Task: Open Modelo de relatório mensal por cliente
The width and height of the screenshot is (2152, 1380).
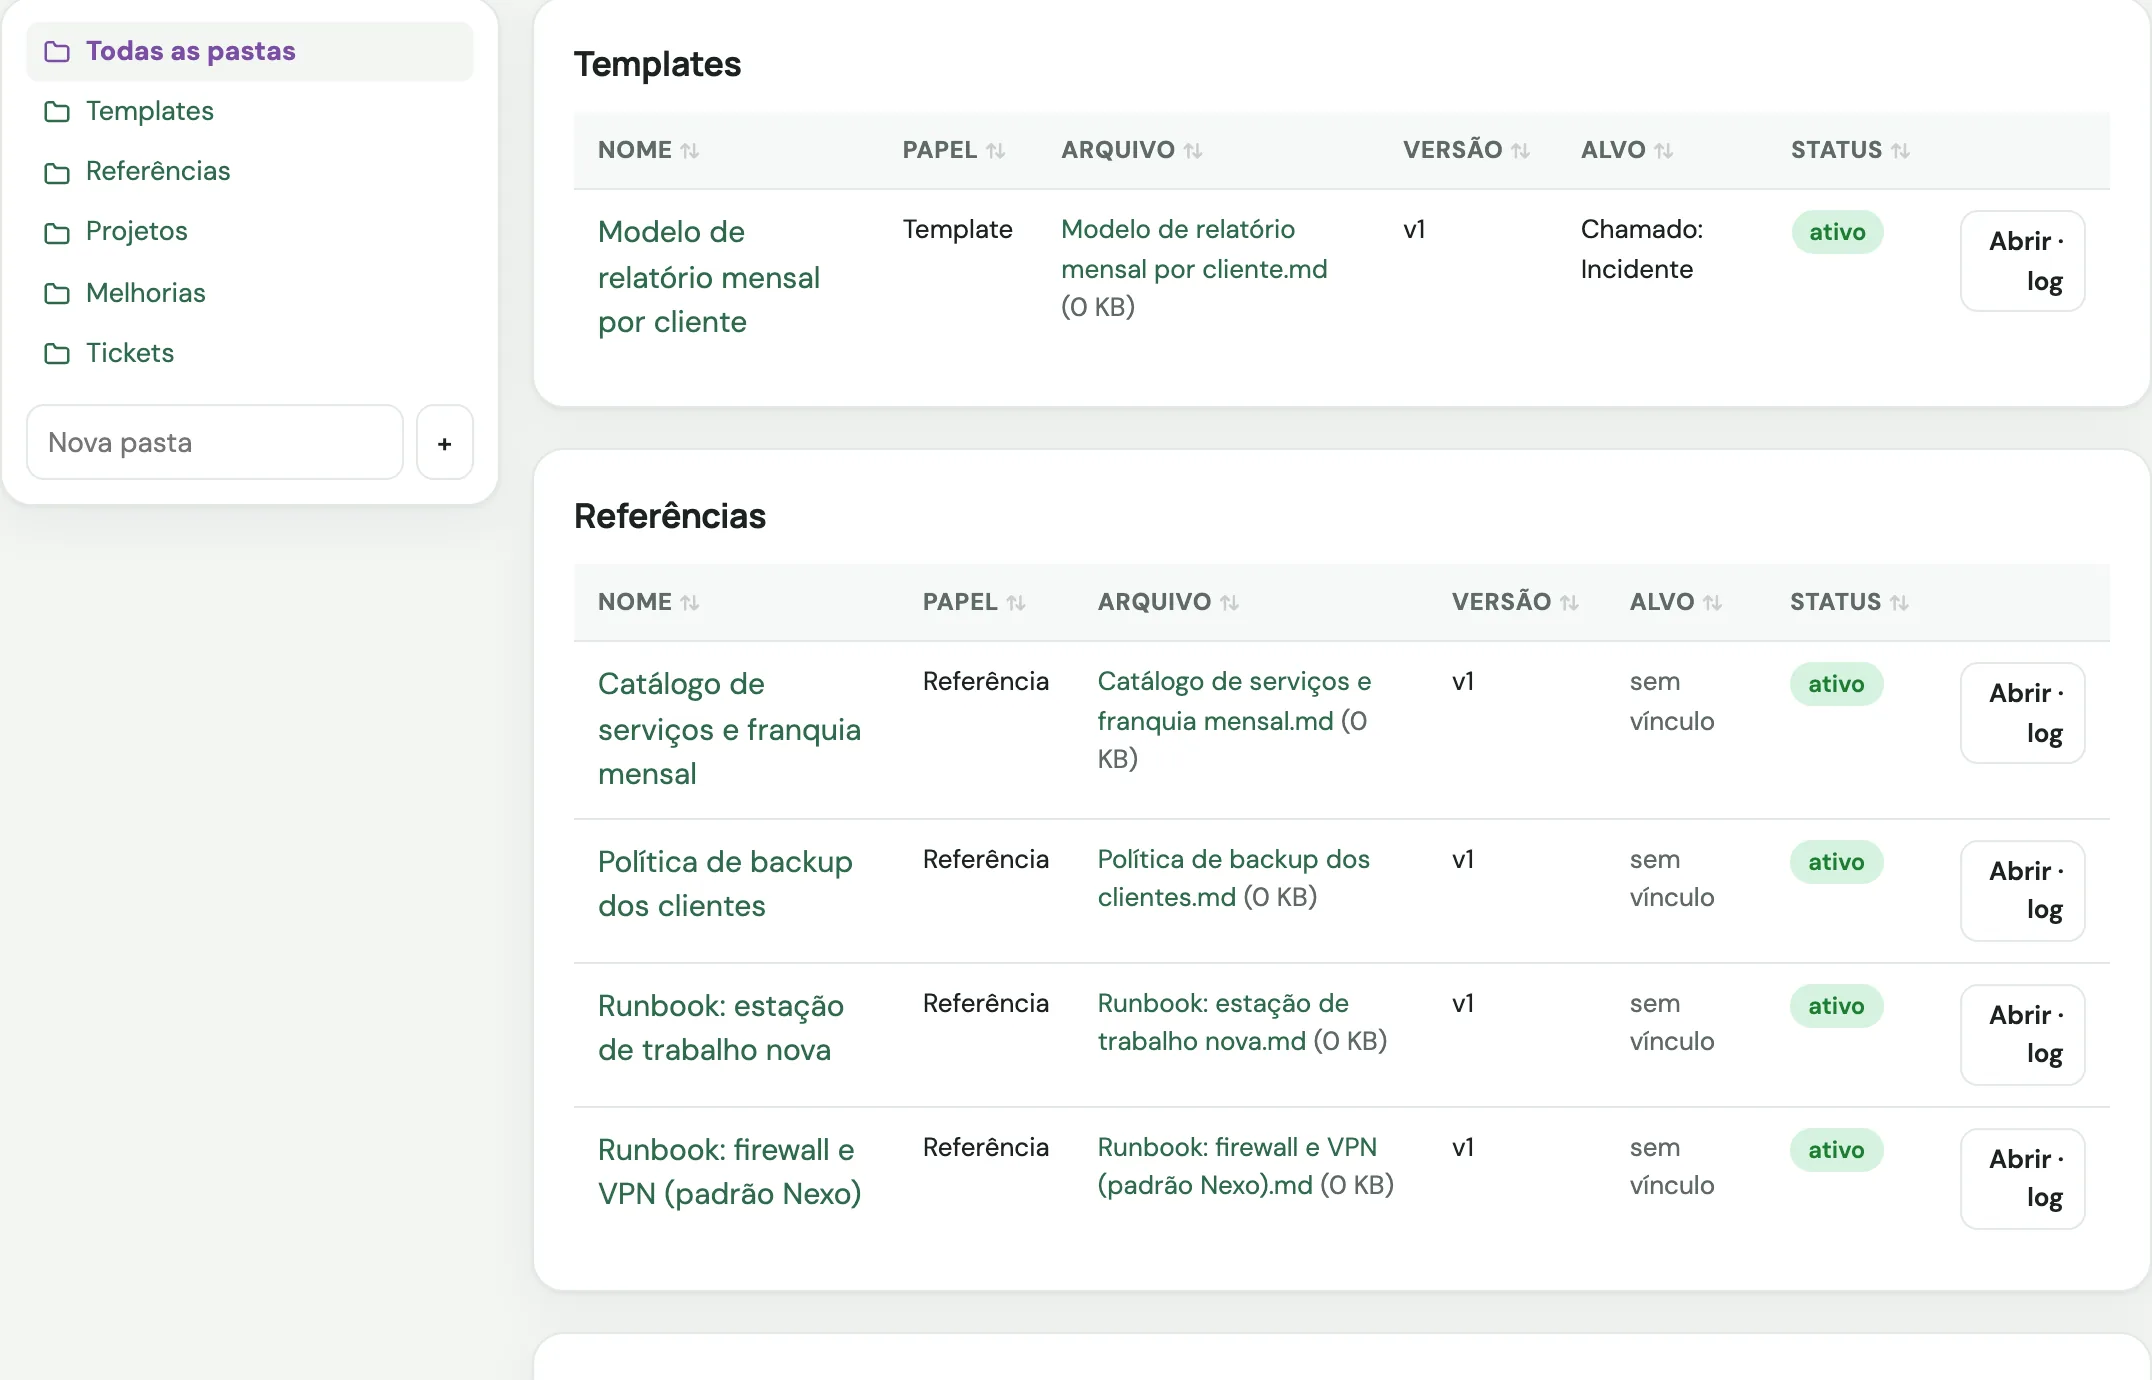Action: pyautogui.click(x=709, y=277)
